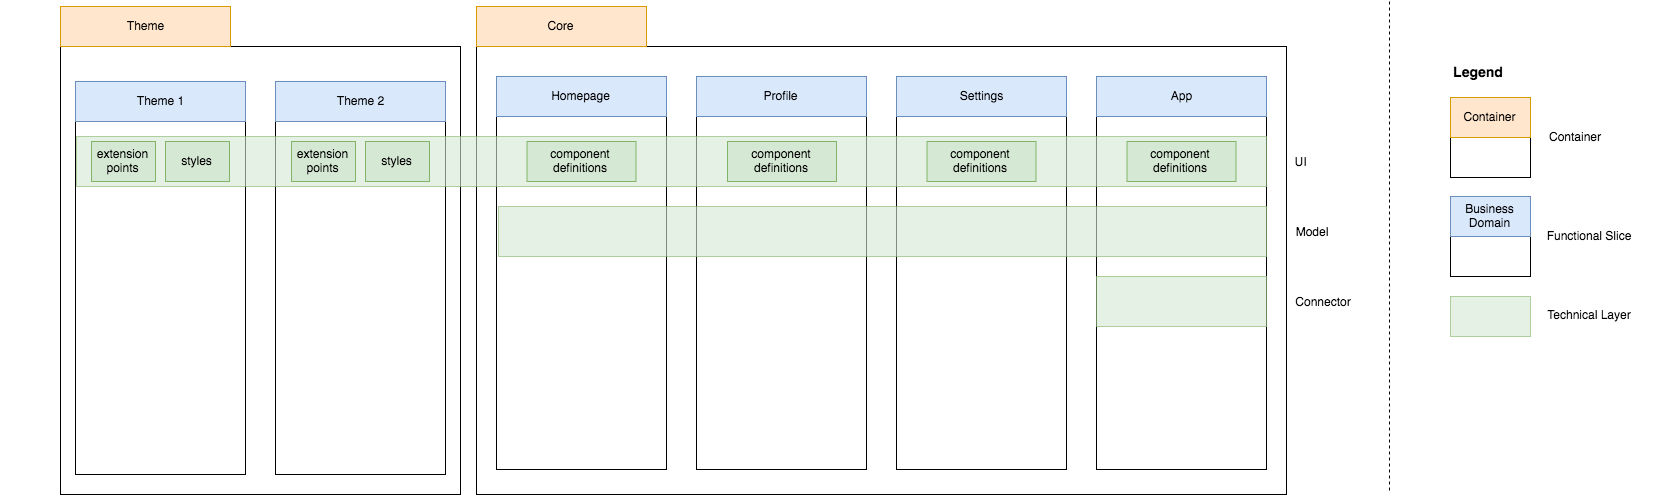1680x495 pixels.
Task: Click Settings' component definitions box
Action: 981,161
